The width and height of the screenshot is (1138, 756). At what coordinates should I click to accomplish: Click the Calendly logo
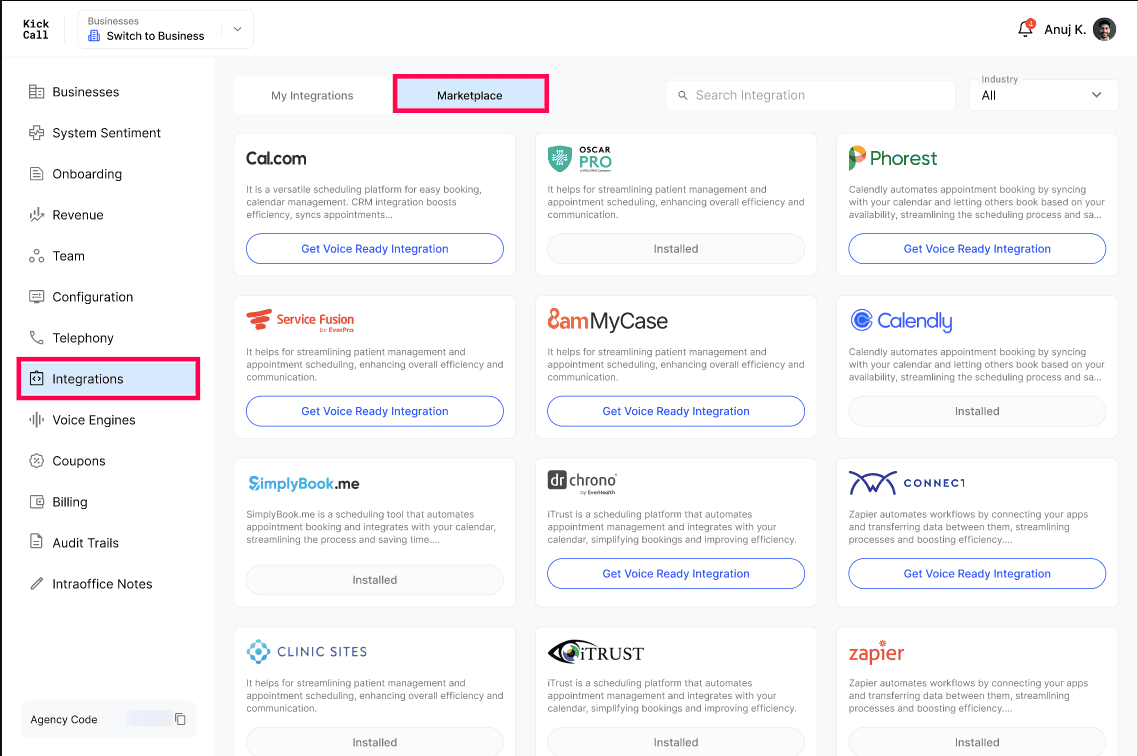(x=901, y=320)
